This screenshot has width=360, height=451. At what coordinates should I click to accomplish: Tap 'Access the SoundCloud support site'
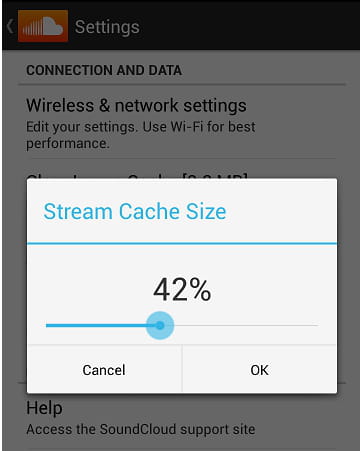click(x=141, y=429)
